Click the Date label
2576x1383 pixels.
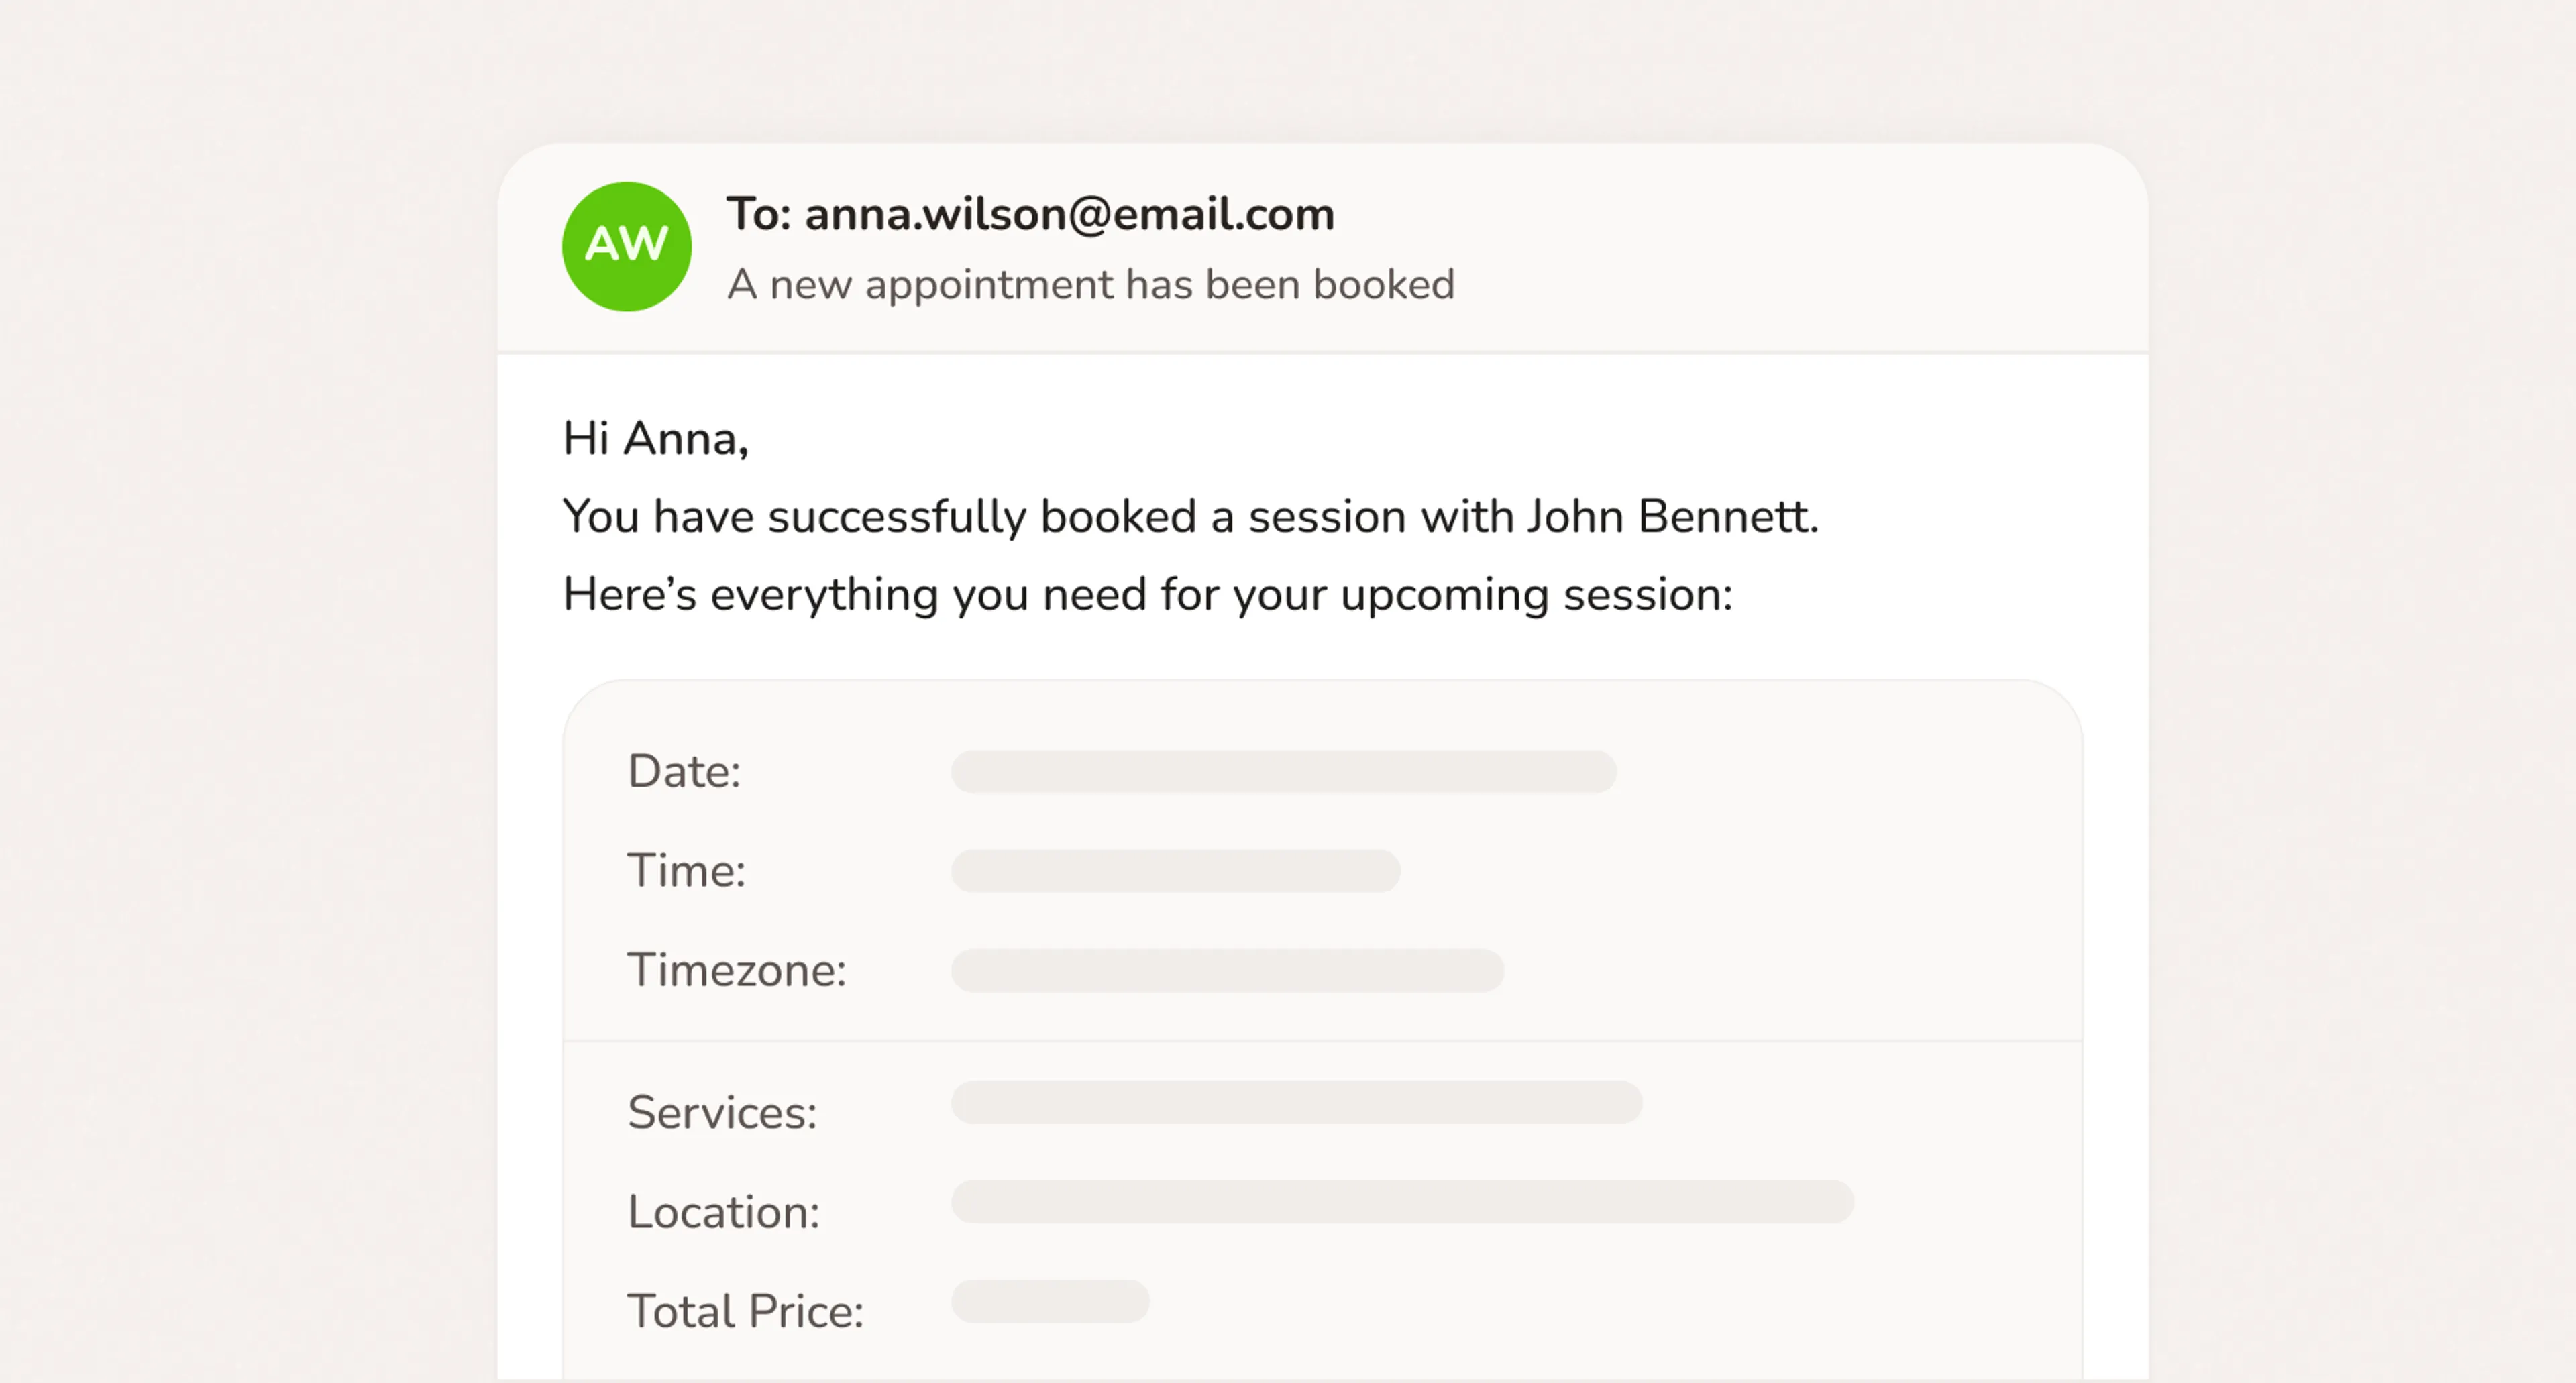click(684, 771)
